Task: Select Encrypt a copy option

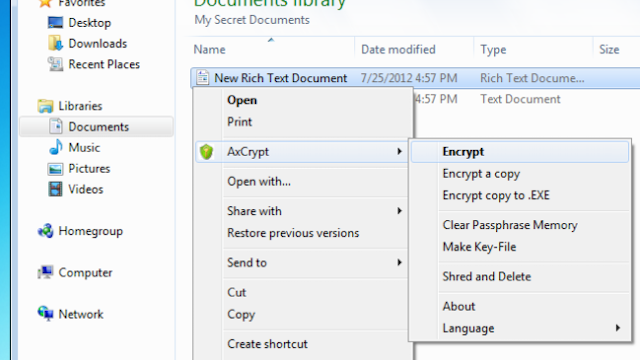Action: click(x=481, y=173)
